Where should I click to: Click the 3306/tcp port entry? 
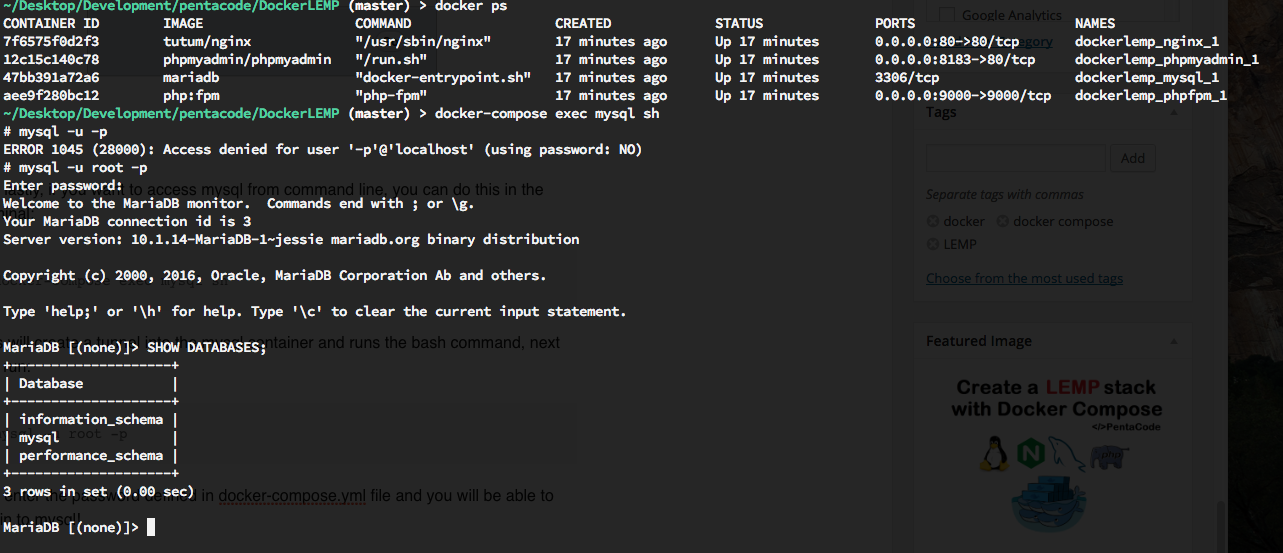pos(907,78)
